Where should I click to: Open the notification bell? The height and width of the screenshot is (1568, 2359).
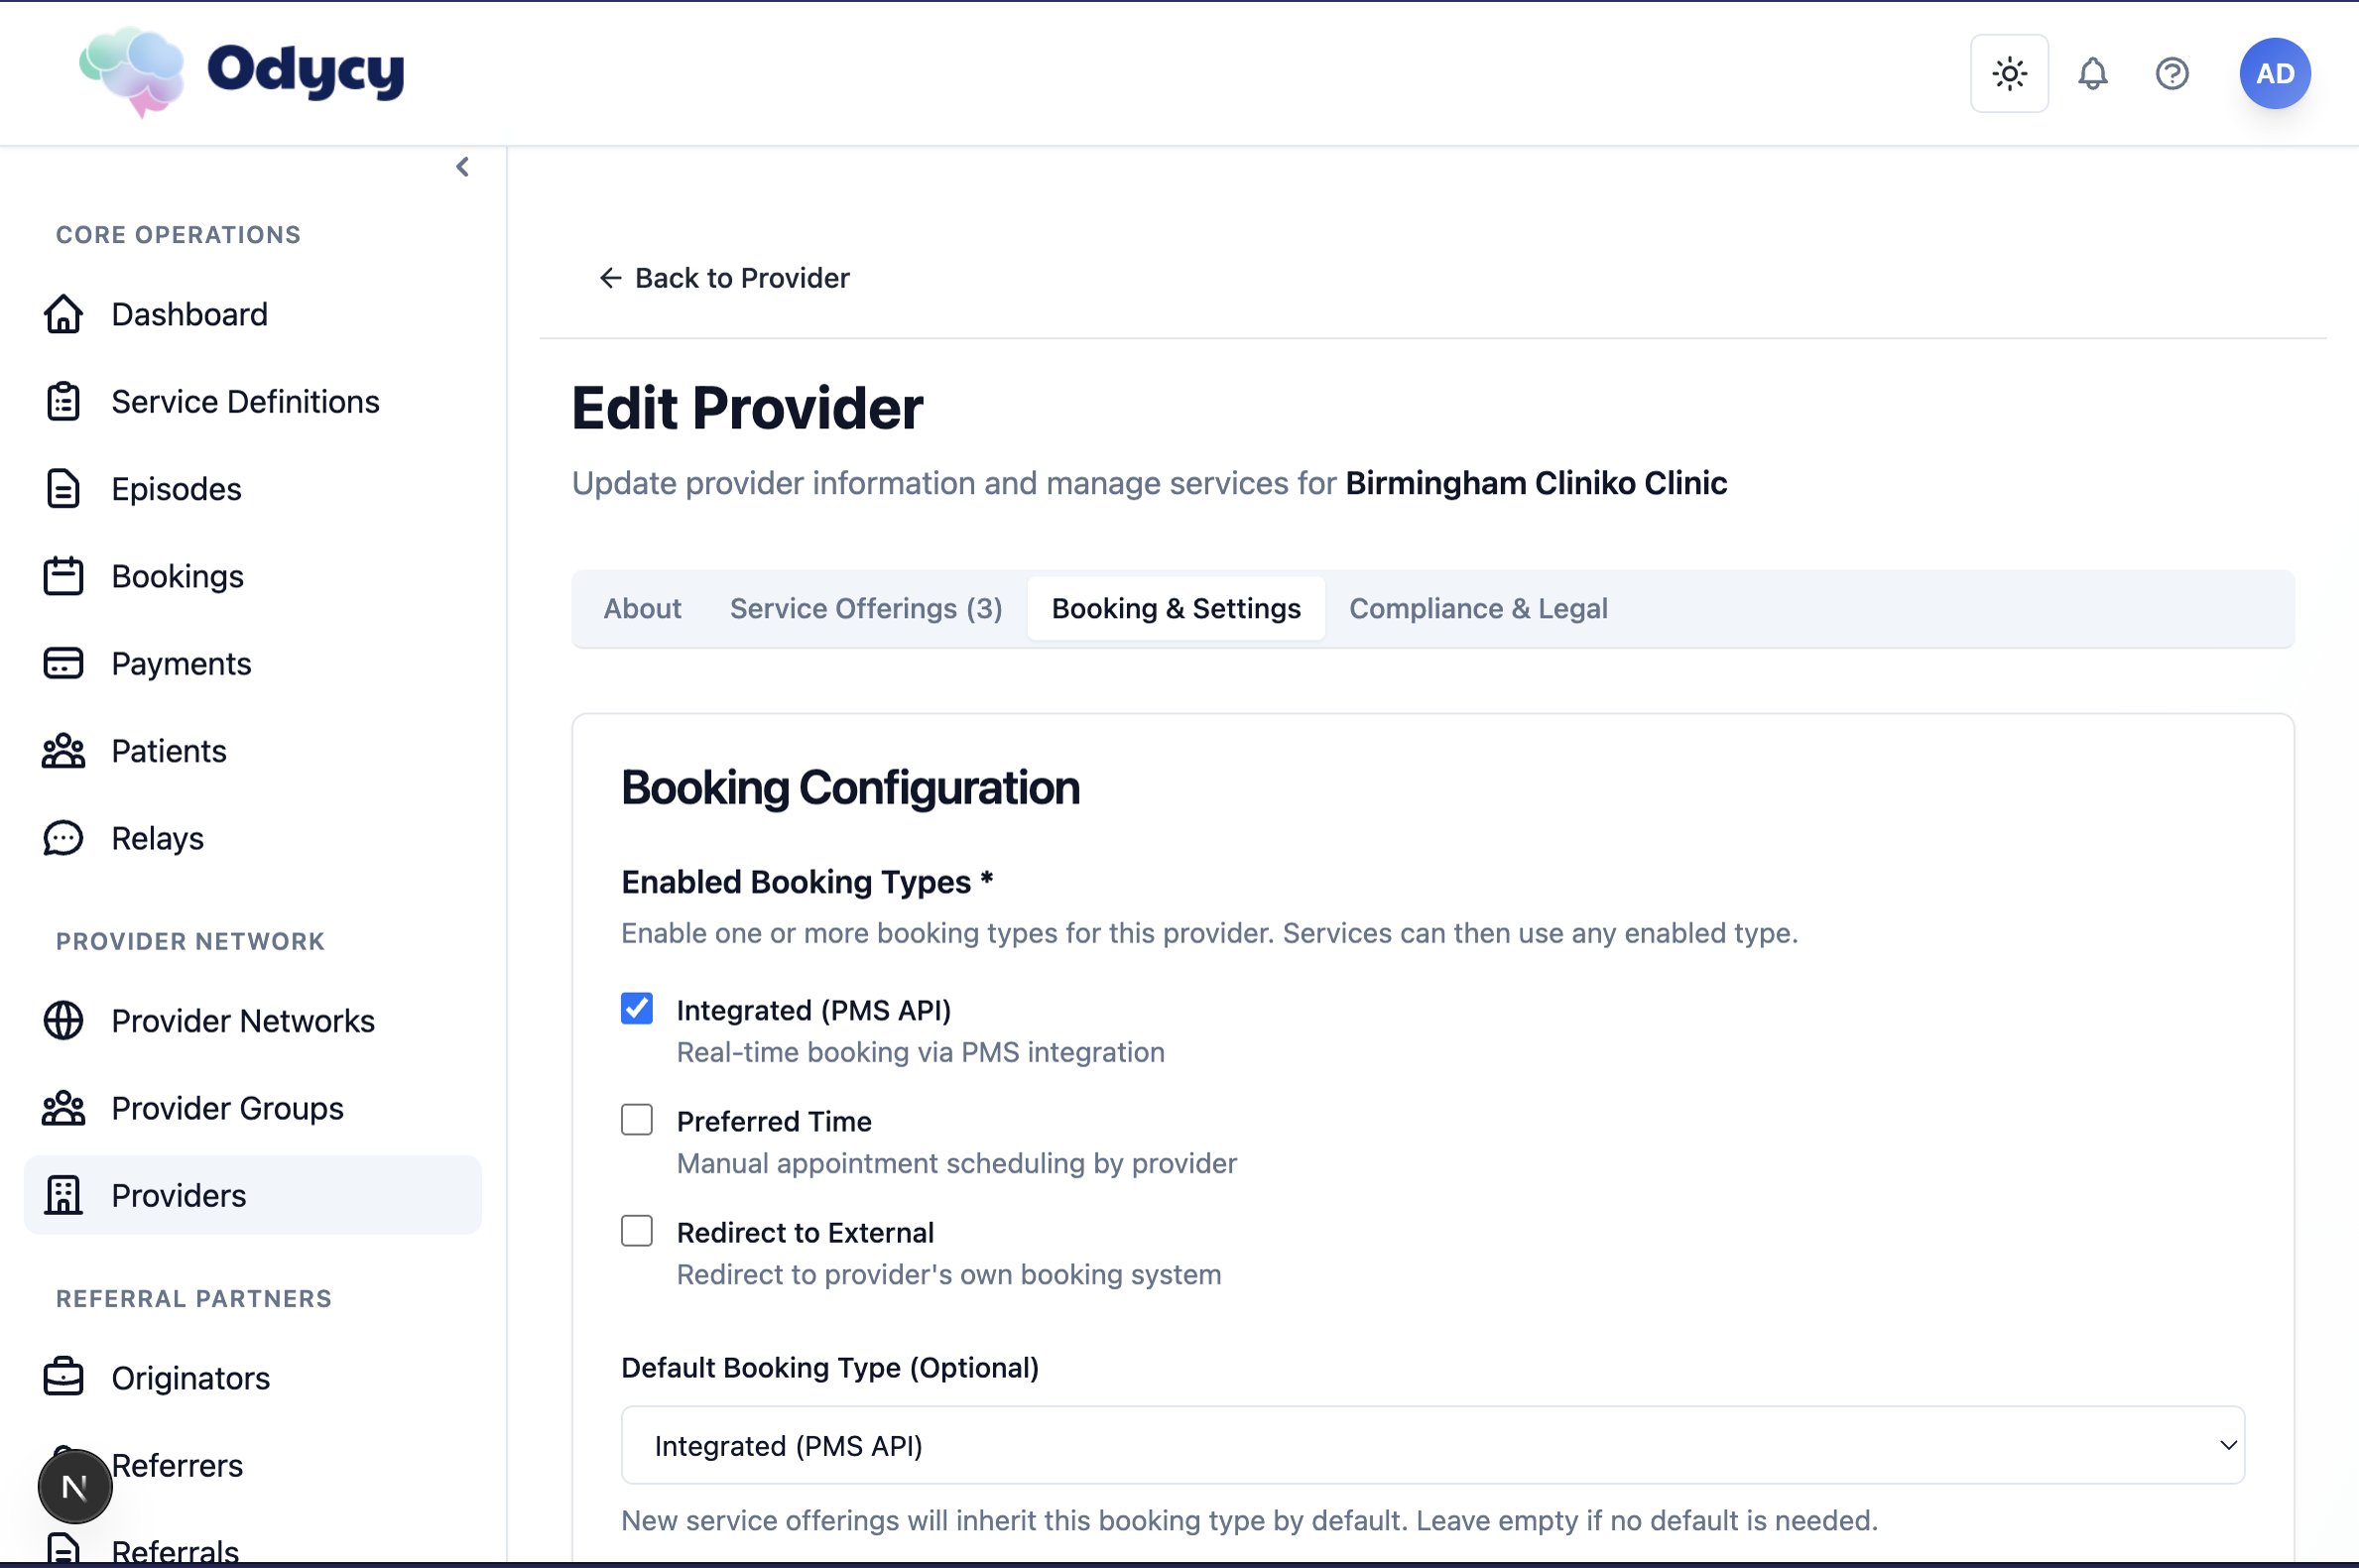click(2091, 73)
